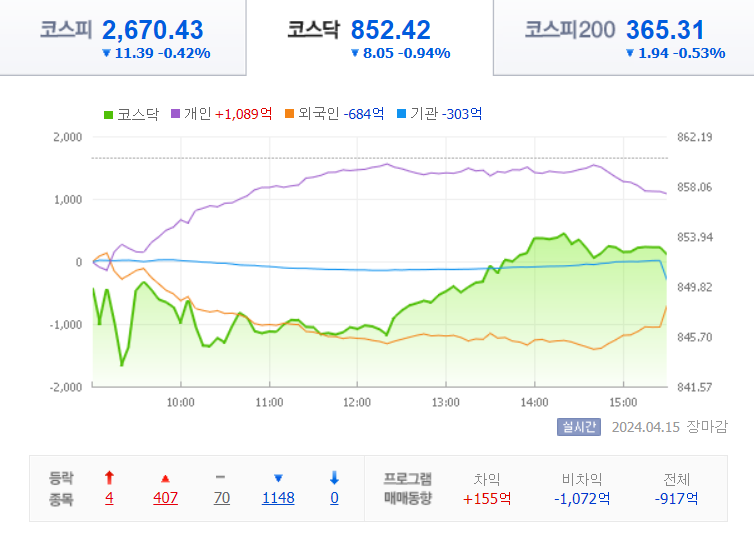Click the 프로그램 매매동향 label

click(x=408, y=488)
